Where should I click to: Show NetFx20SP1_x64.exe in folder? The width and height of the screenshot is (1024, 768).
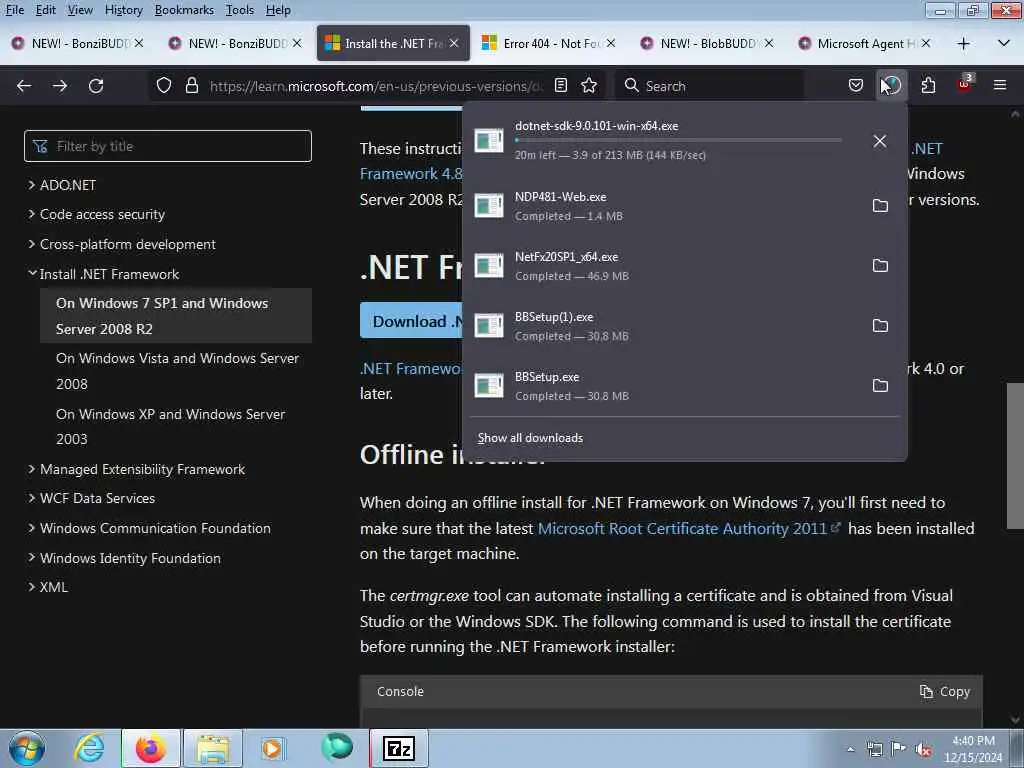(x=880, y=266)
